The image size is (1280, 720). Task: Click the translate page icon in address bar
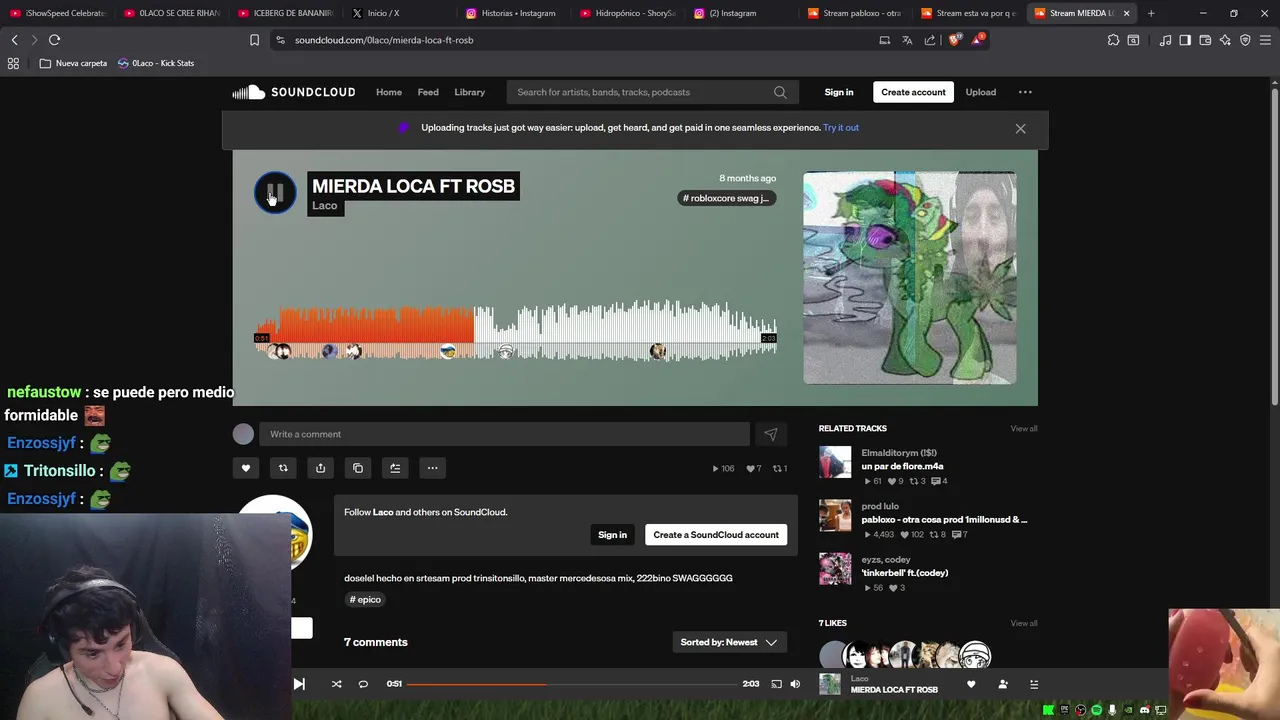tap(907, 40)
